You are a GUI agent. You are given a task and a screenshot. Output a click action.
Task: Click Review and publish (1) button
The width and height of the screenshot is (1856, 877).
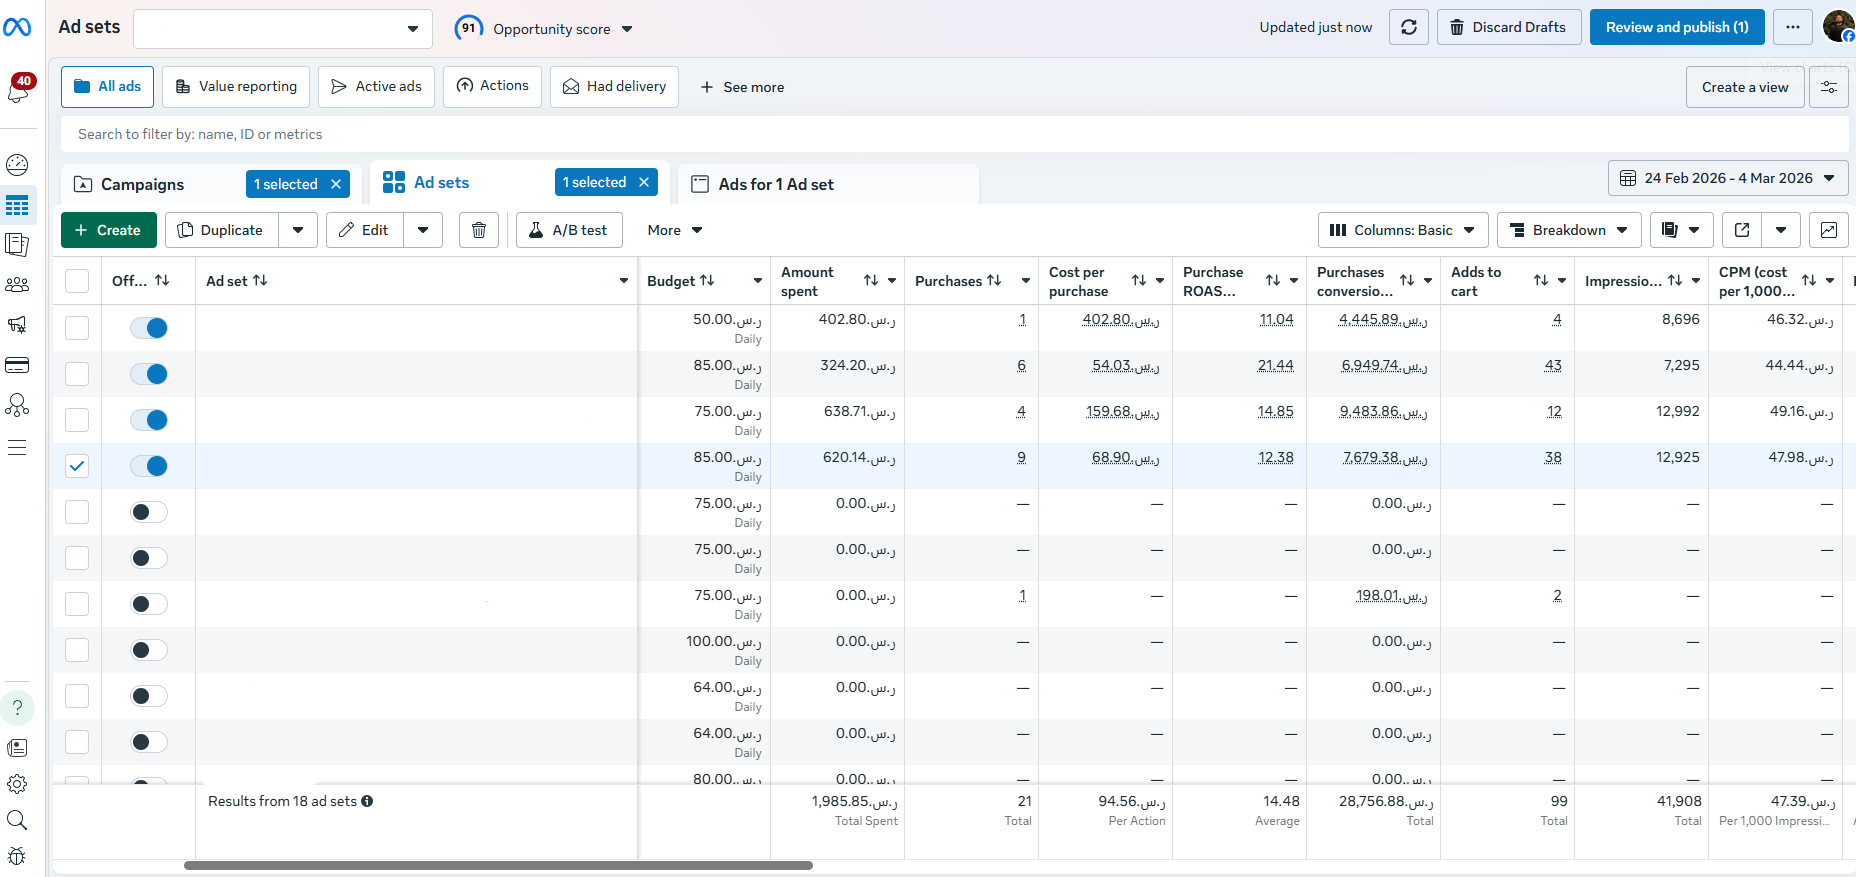(1677, 27)
